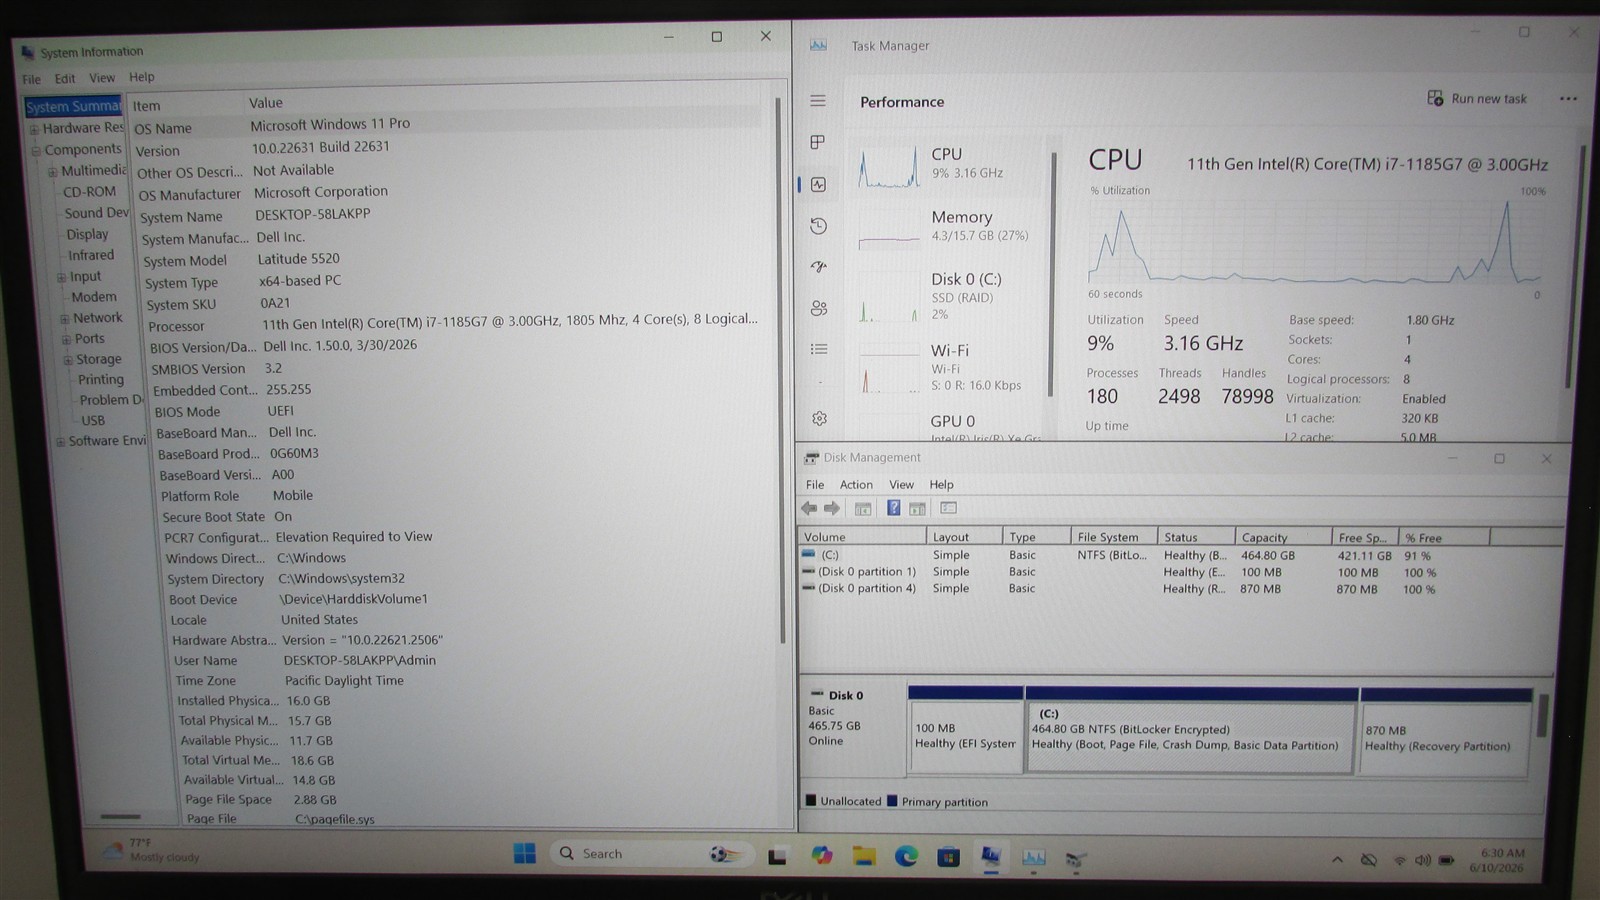Image resolution: width=1600 pixels, height=900 pixels.
Task: Open Edit menu in System Information
Action: click(65, 78)
